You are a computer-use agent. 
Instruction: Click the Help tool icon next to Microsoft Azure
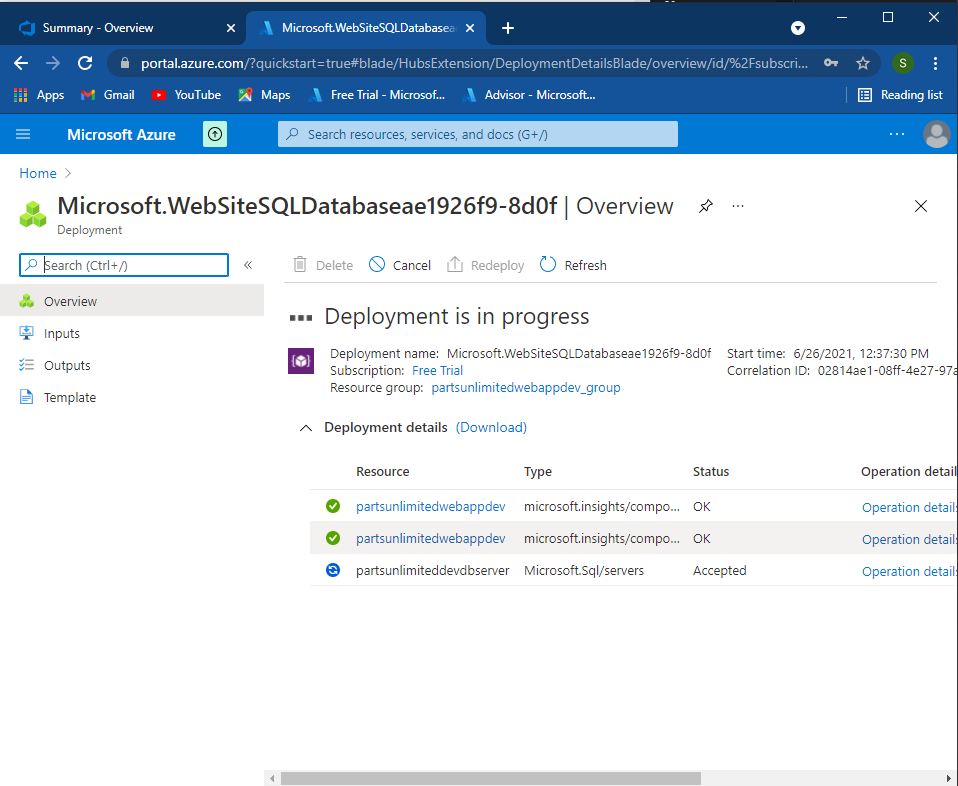(x=214, y=134)
